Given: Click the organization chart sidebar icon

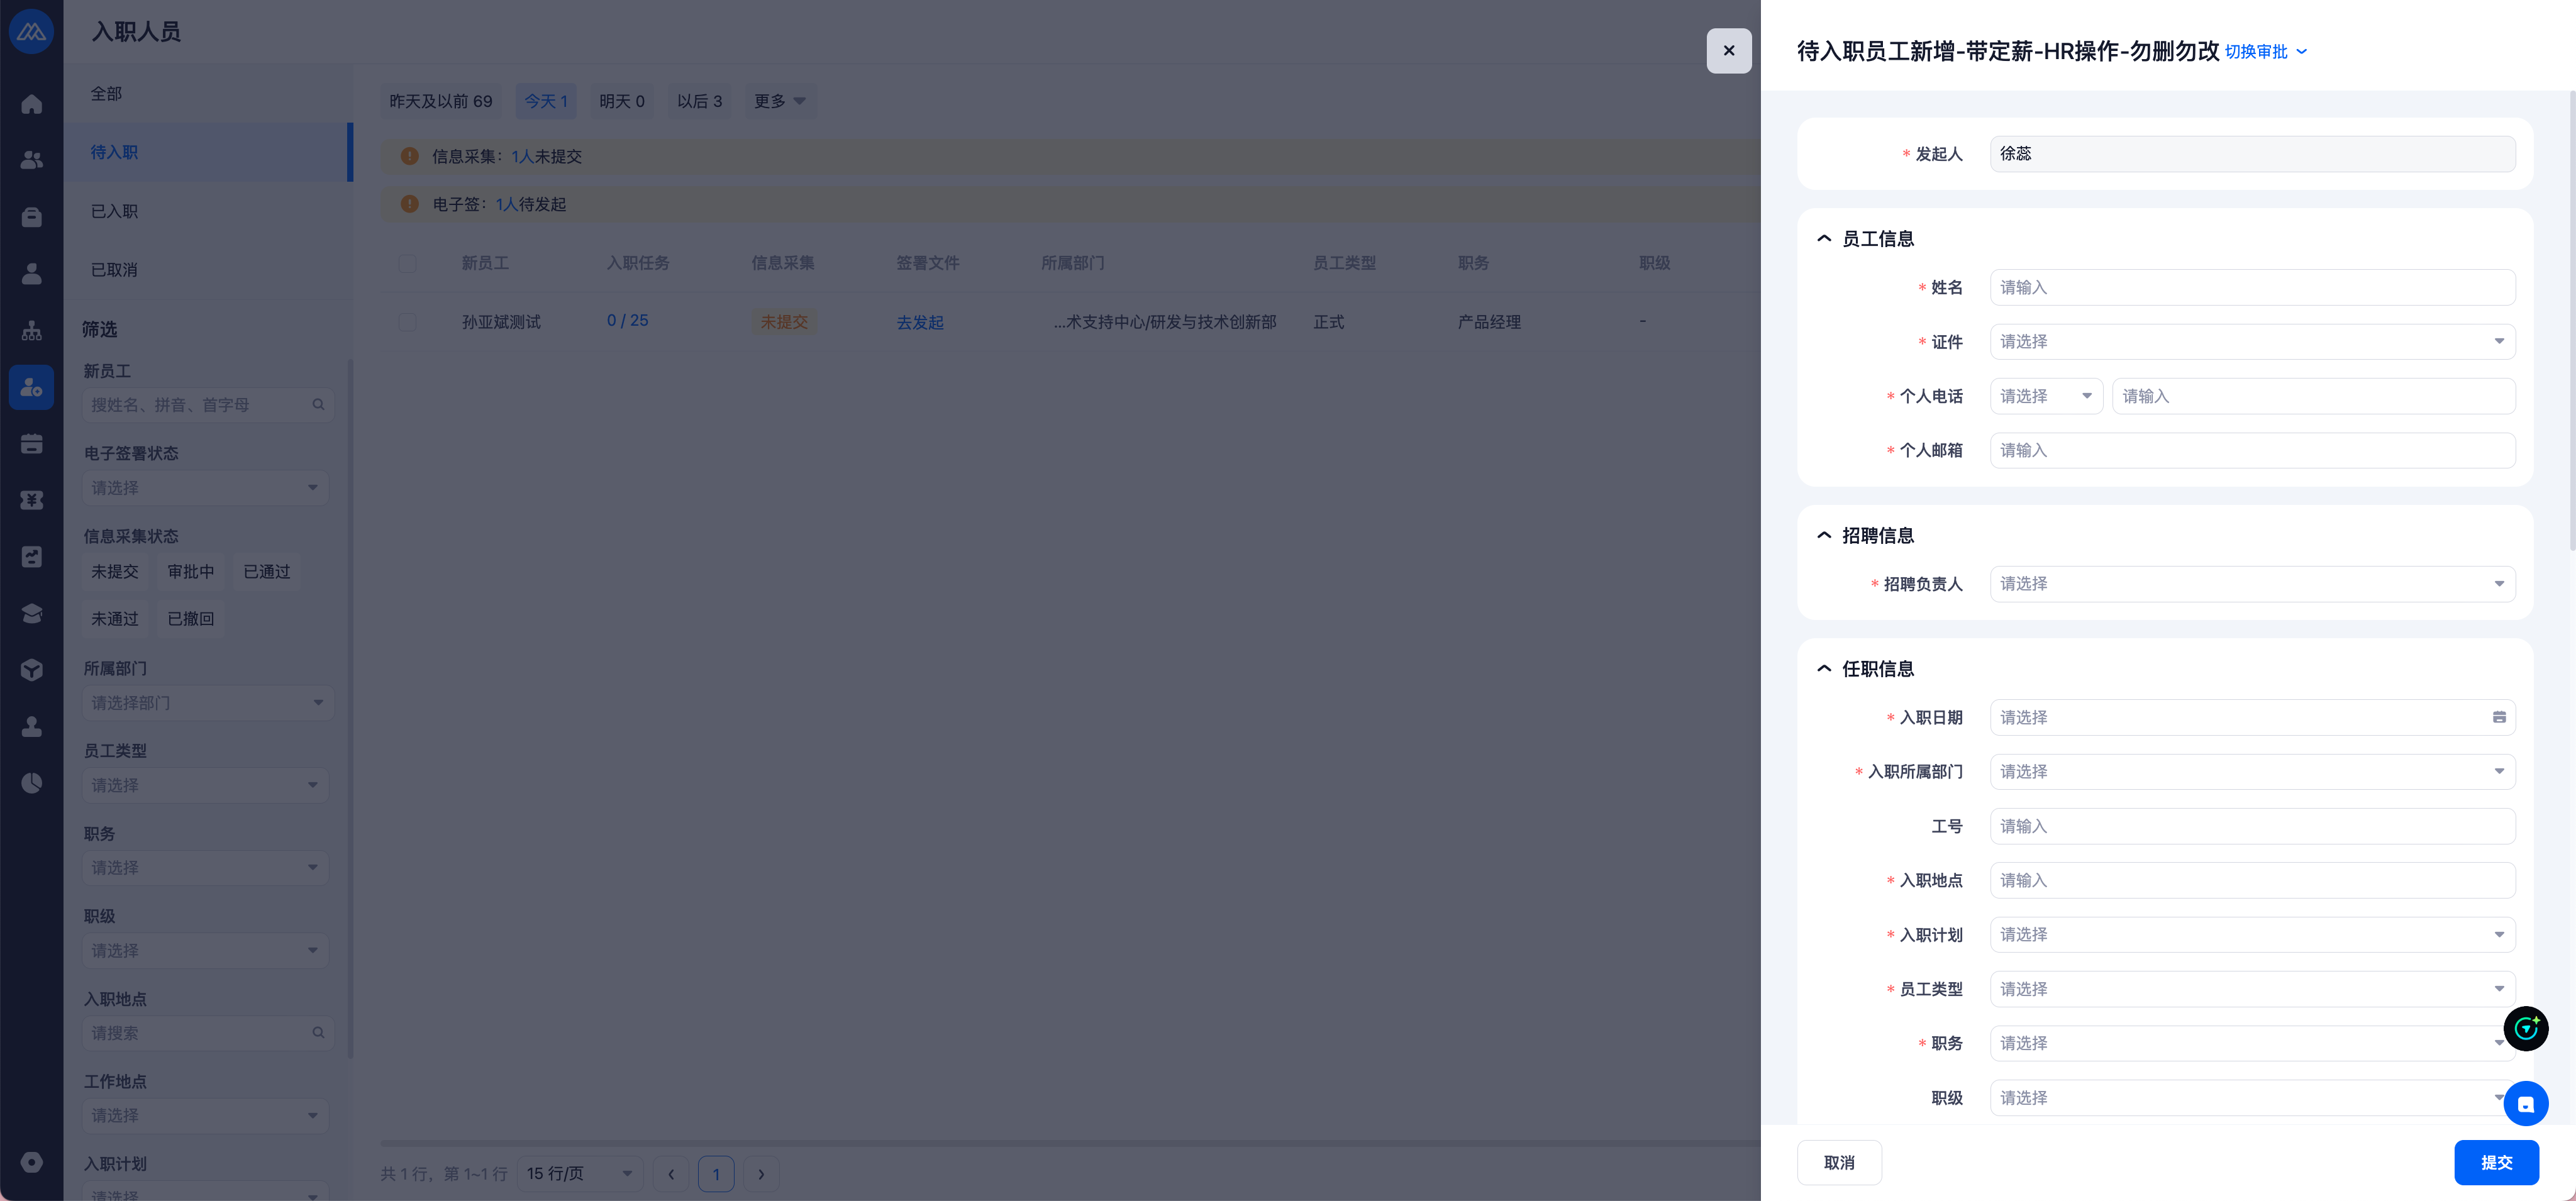Looking at the screenshot, I should [x=32, y=330].
